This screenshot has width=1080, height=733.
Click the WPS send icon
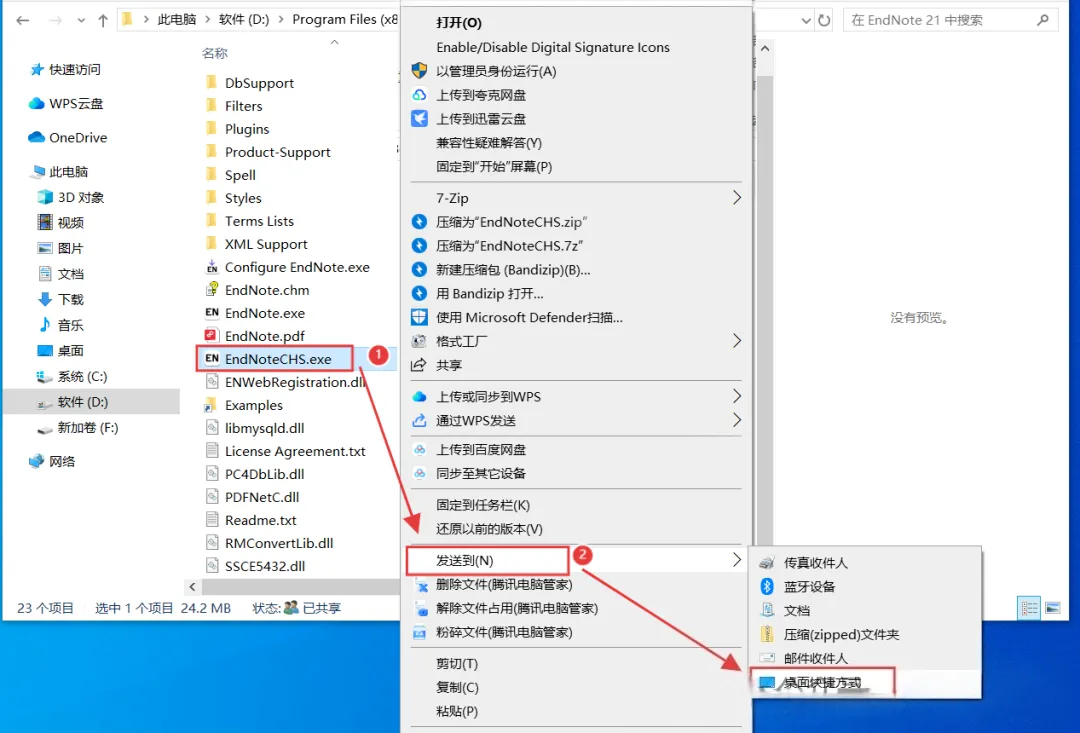click(x=419, y=420)
